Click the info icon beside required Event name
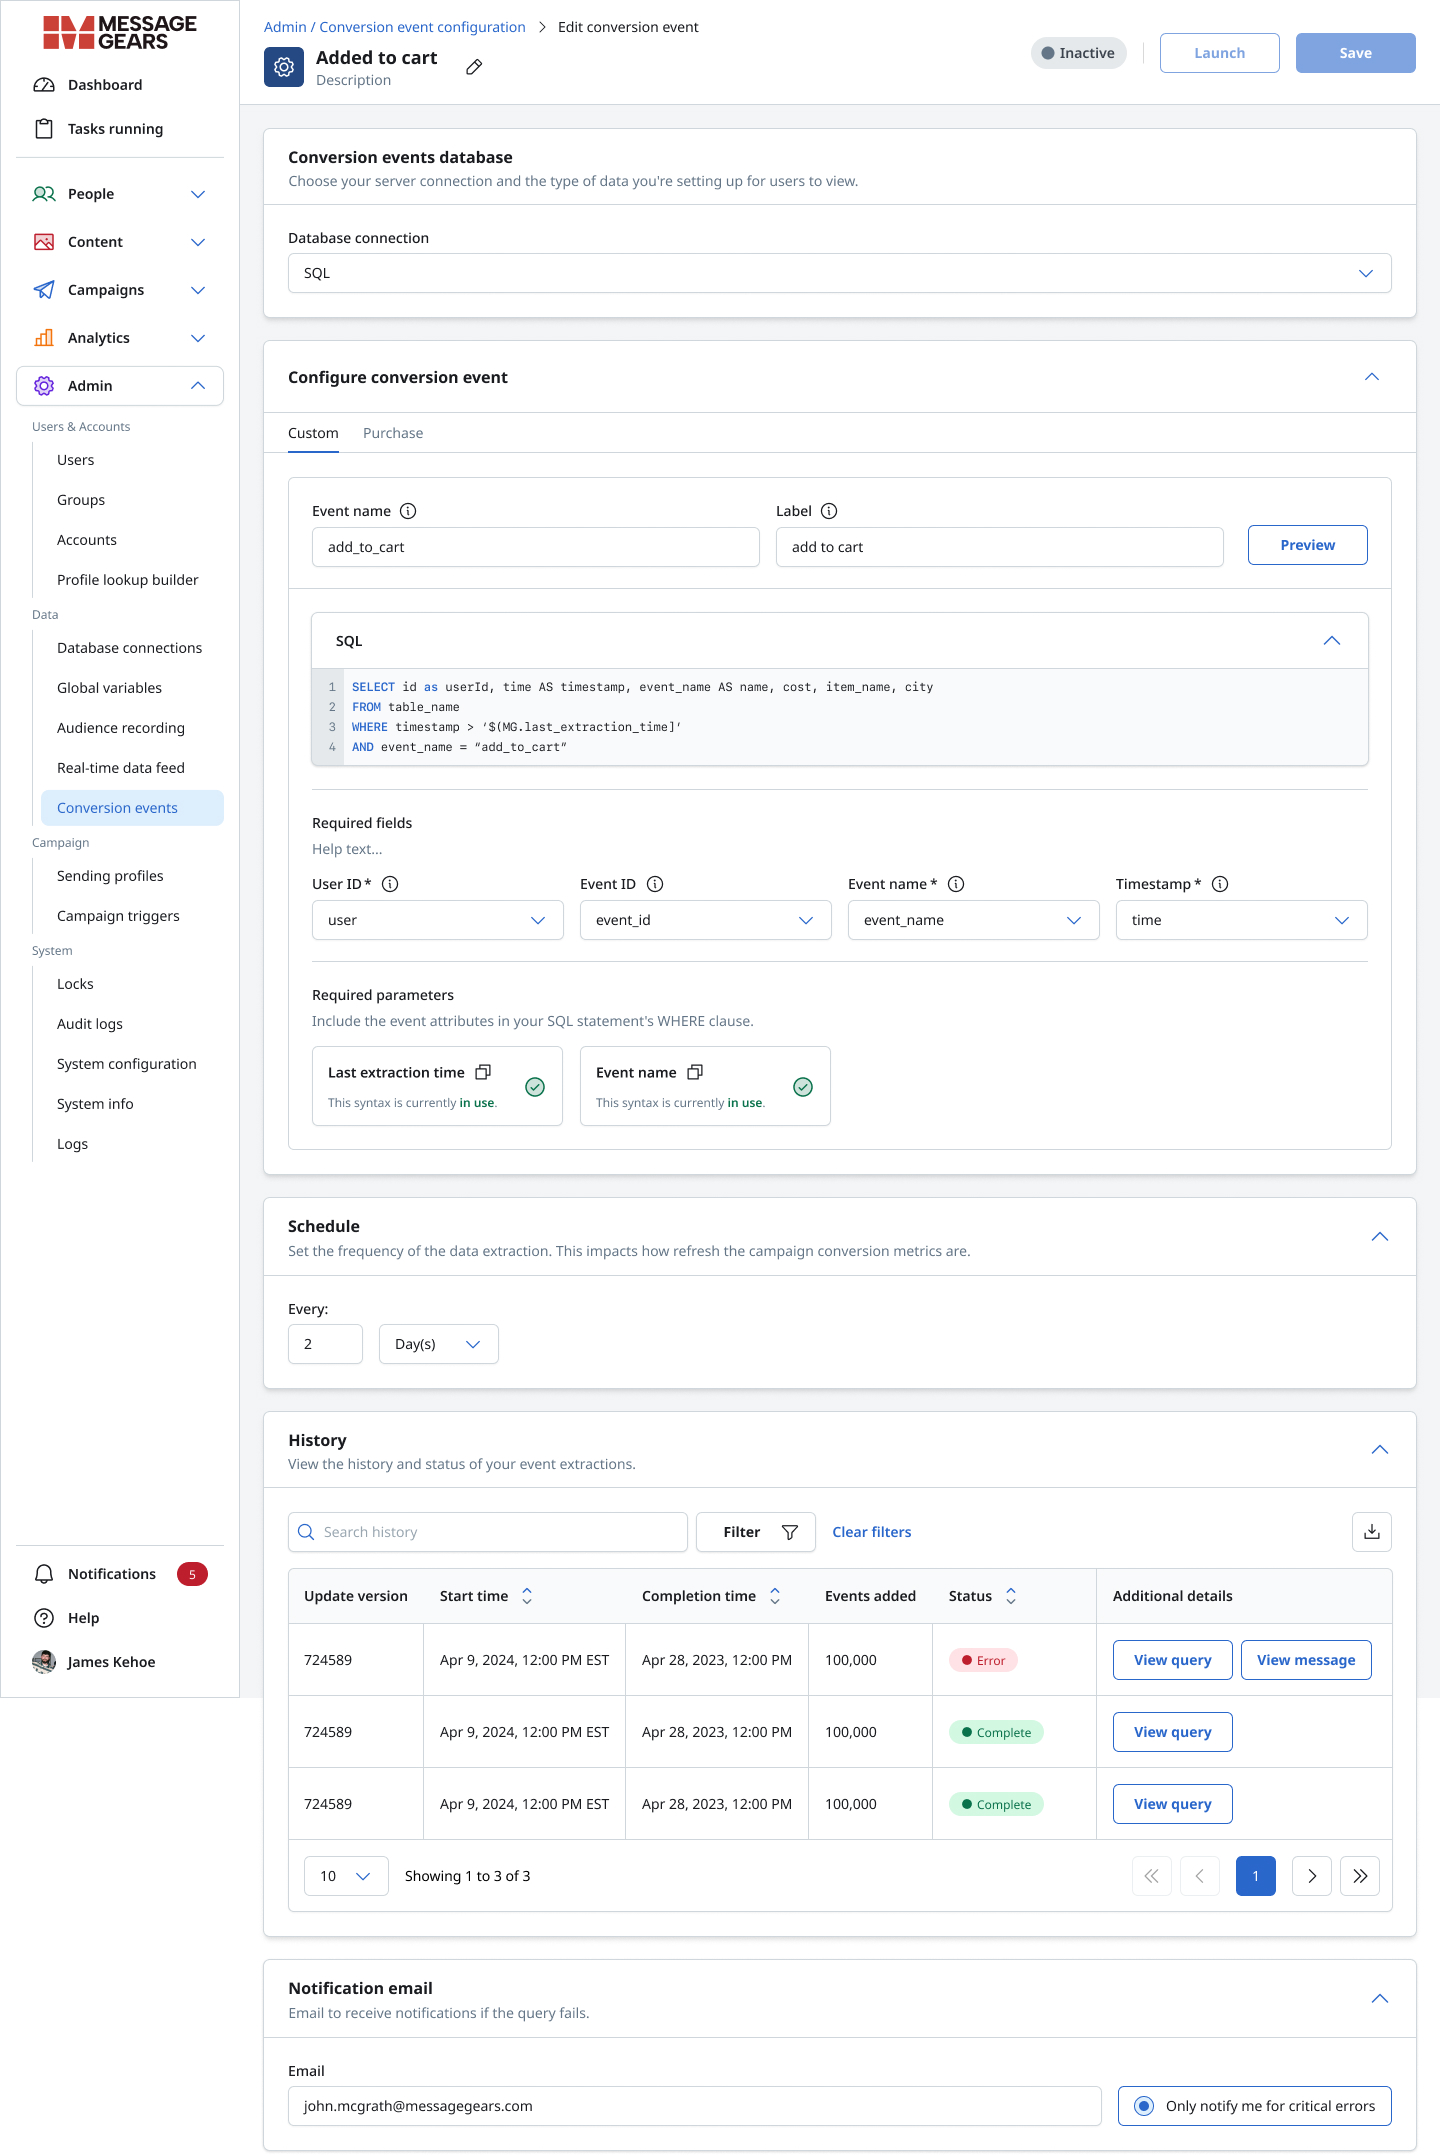Image resolution: width=1440 pixels, height=2155 pixels. tap(956, 884)
